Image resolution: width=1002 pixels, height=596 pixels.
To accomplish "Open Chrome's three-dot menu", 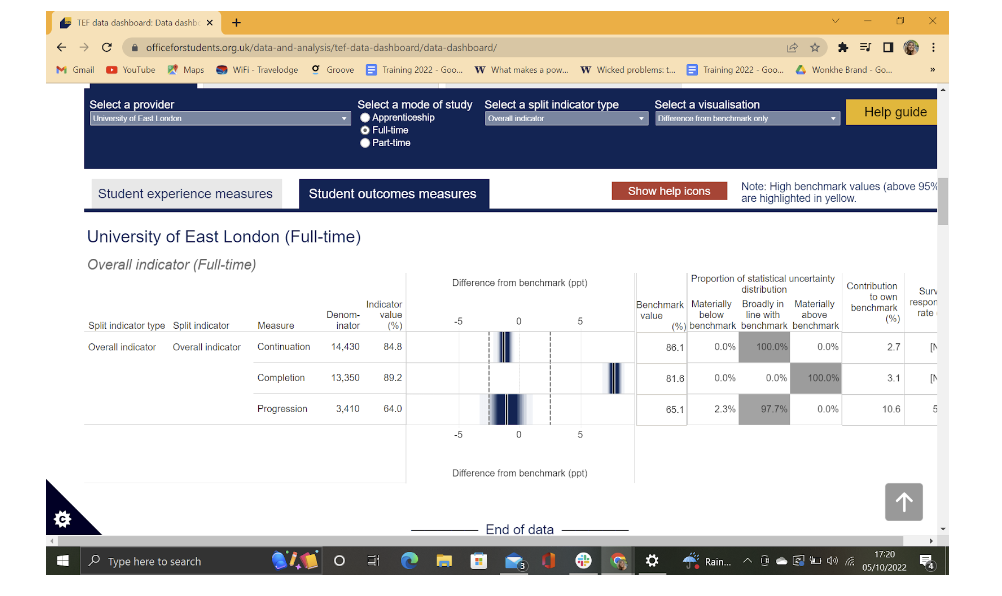I will click(x=933, y=47).
